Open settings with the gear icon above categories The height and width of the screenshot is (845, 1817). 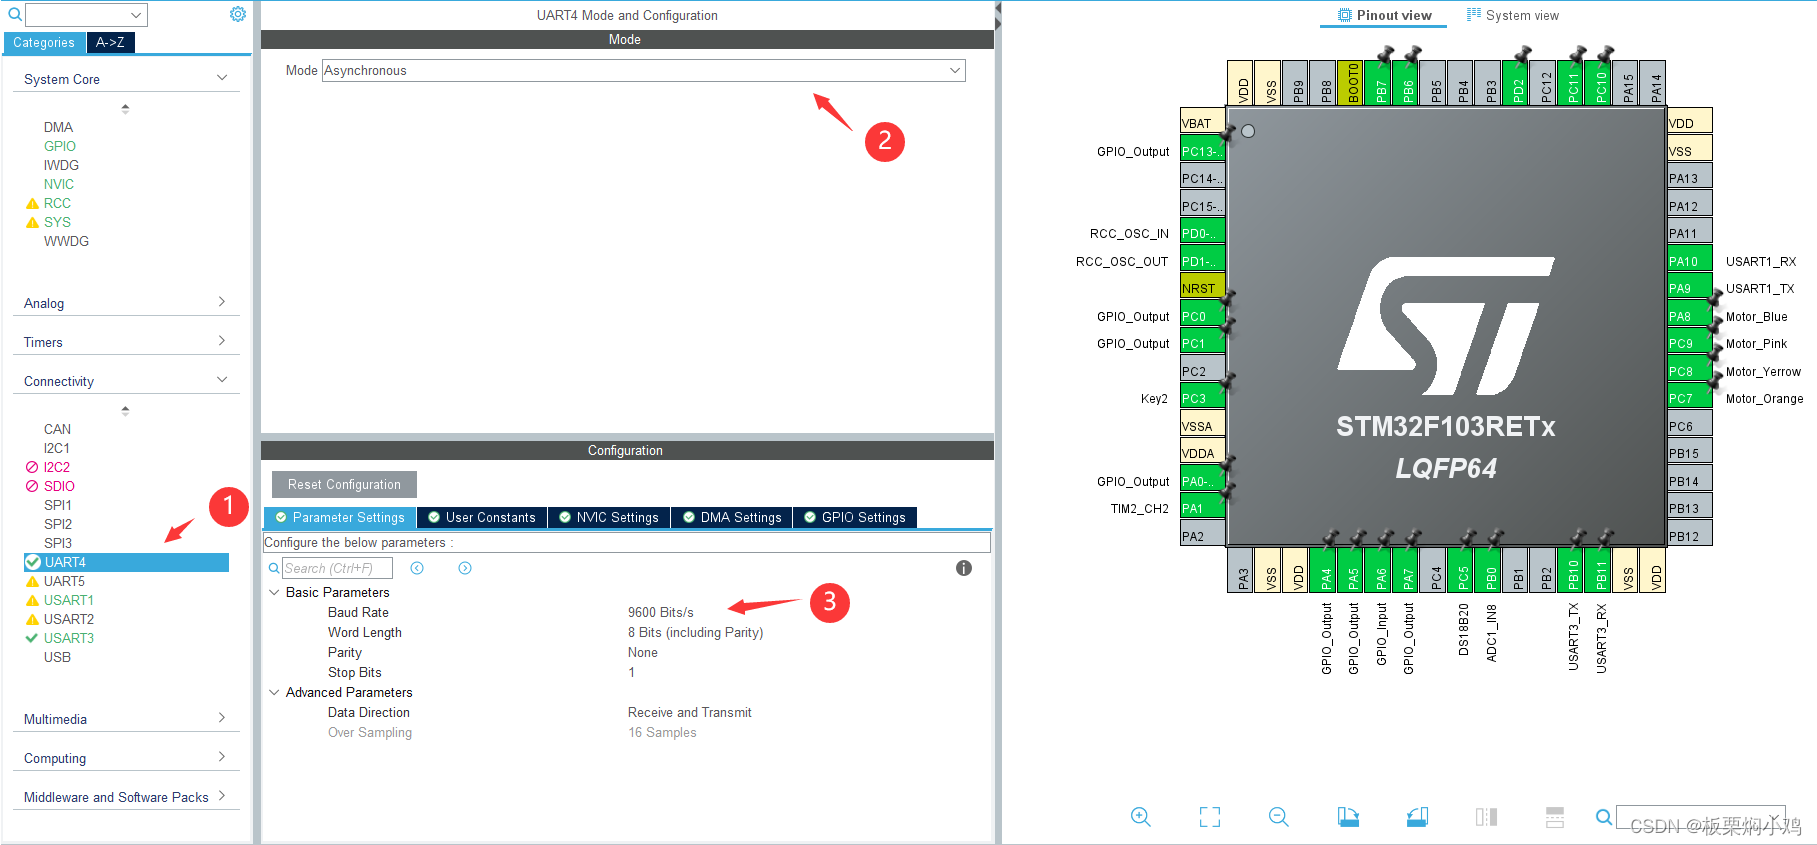click(238, 14)
